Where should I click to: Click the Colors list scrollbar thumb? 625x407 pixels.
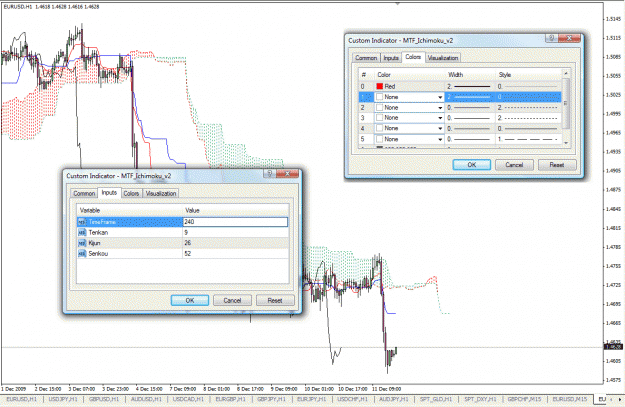tap(565, 104)
